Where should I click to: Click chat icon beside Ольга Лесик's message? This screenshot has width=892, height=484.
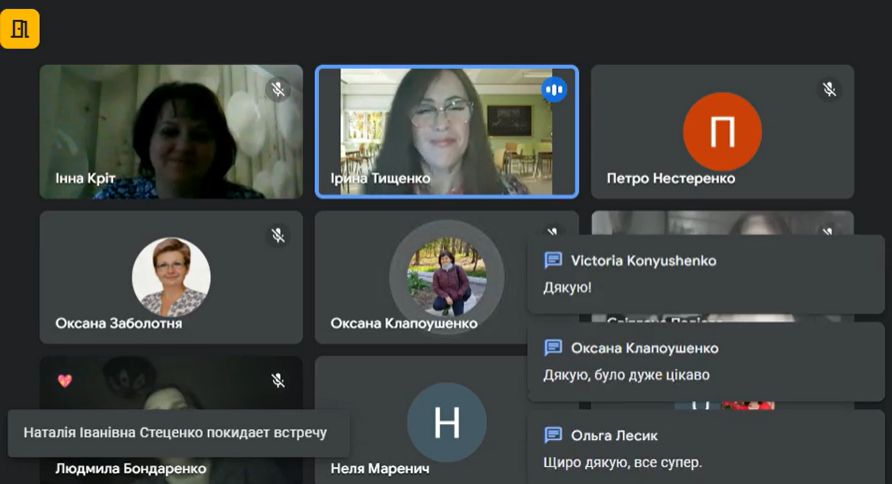click(x=553, y=435)
